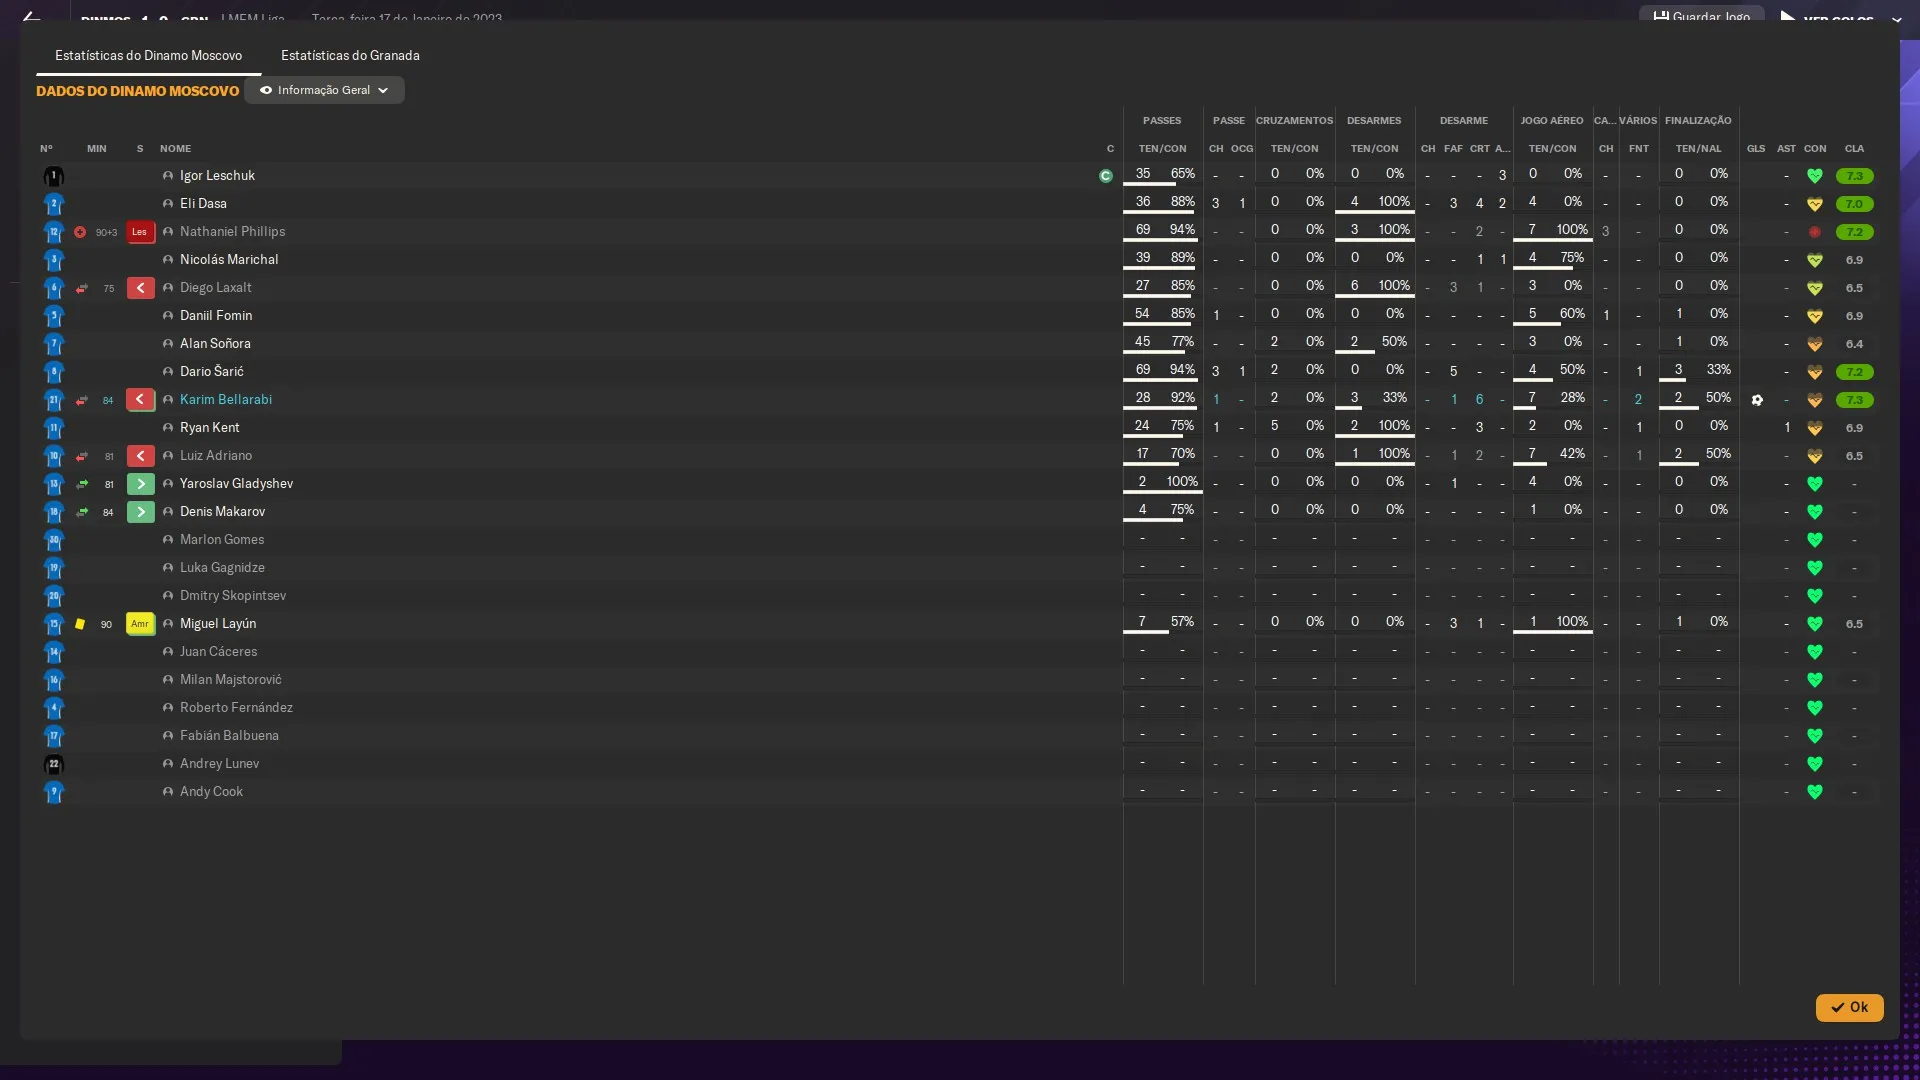Open the Informação Geral view dropdown

tap(324, 90)
